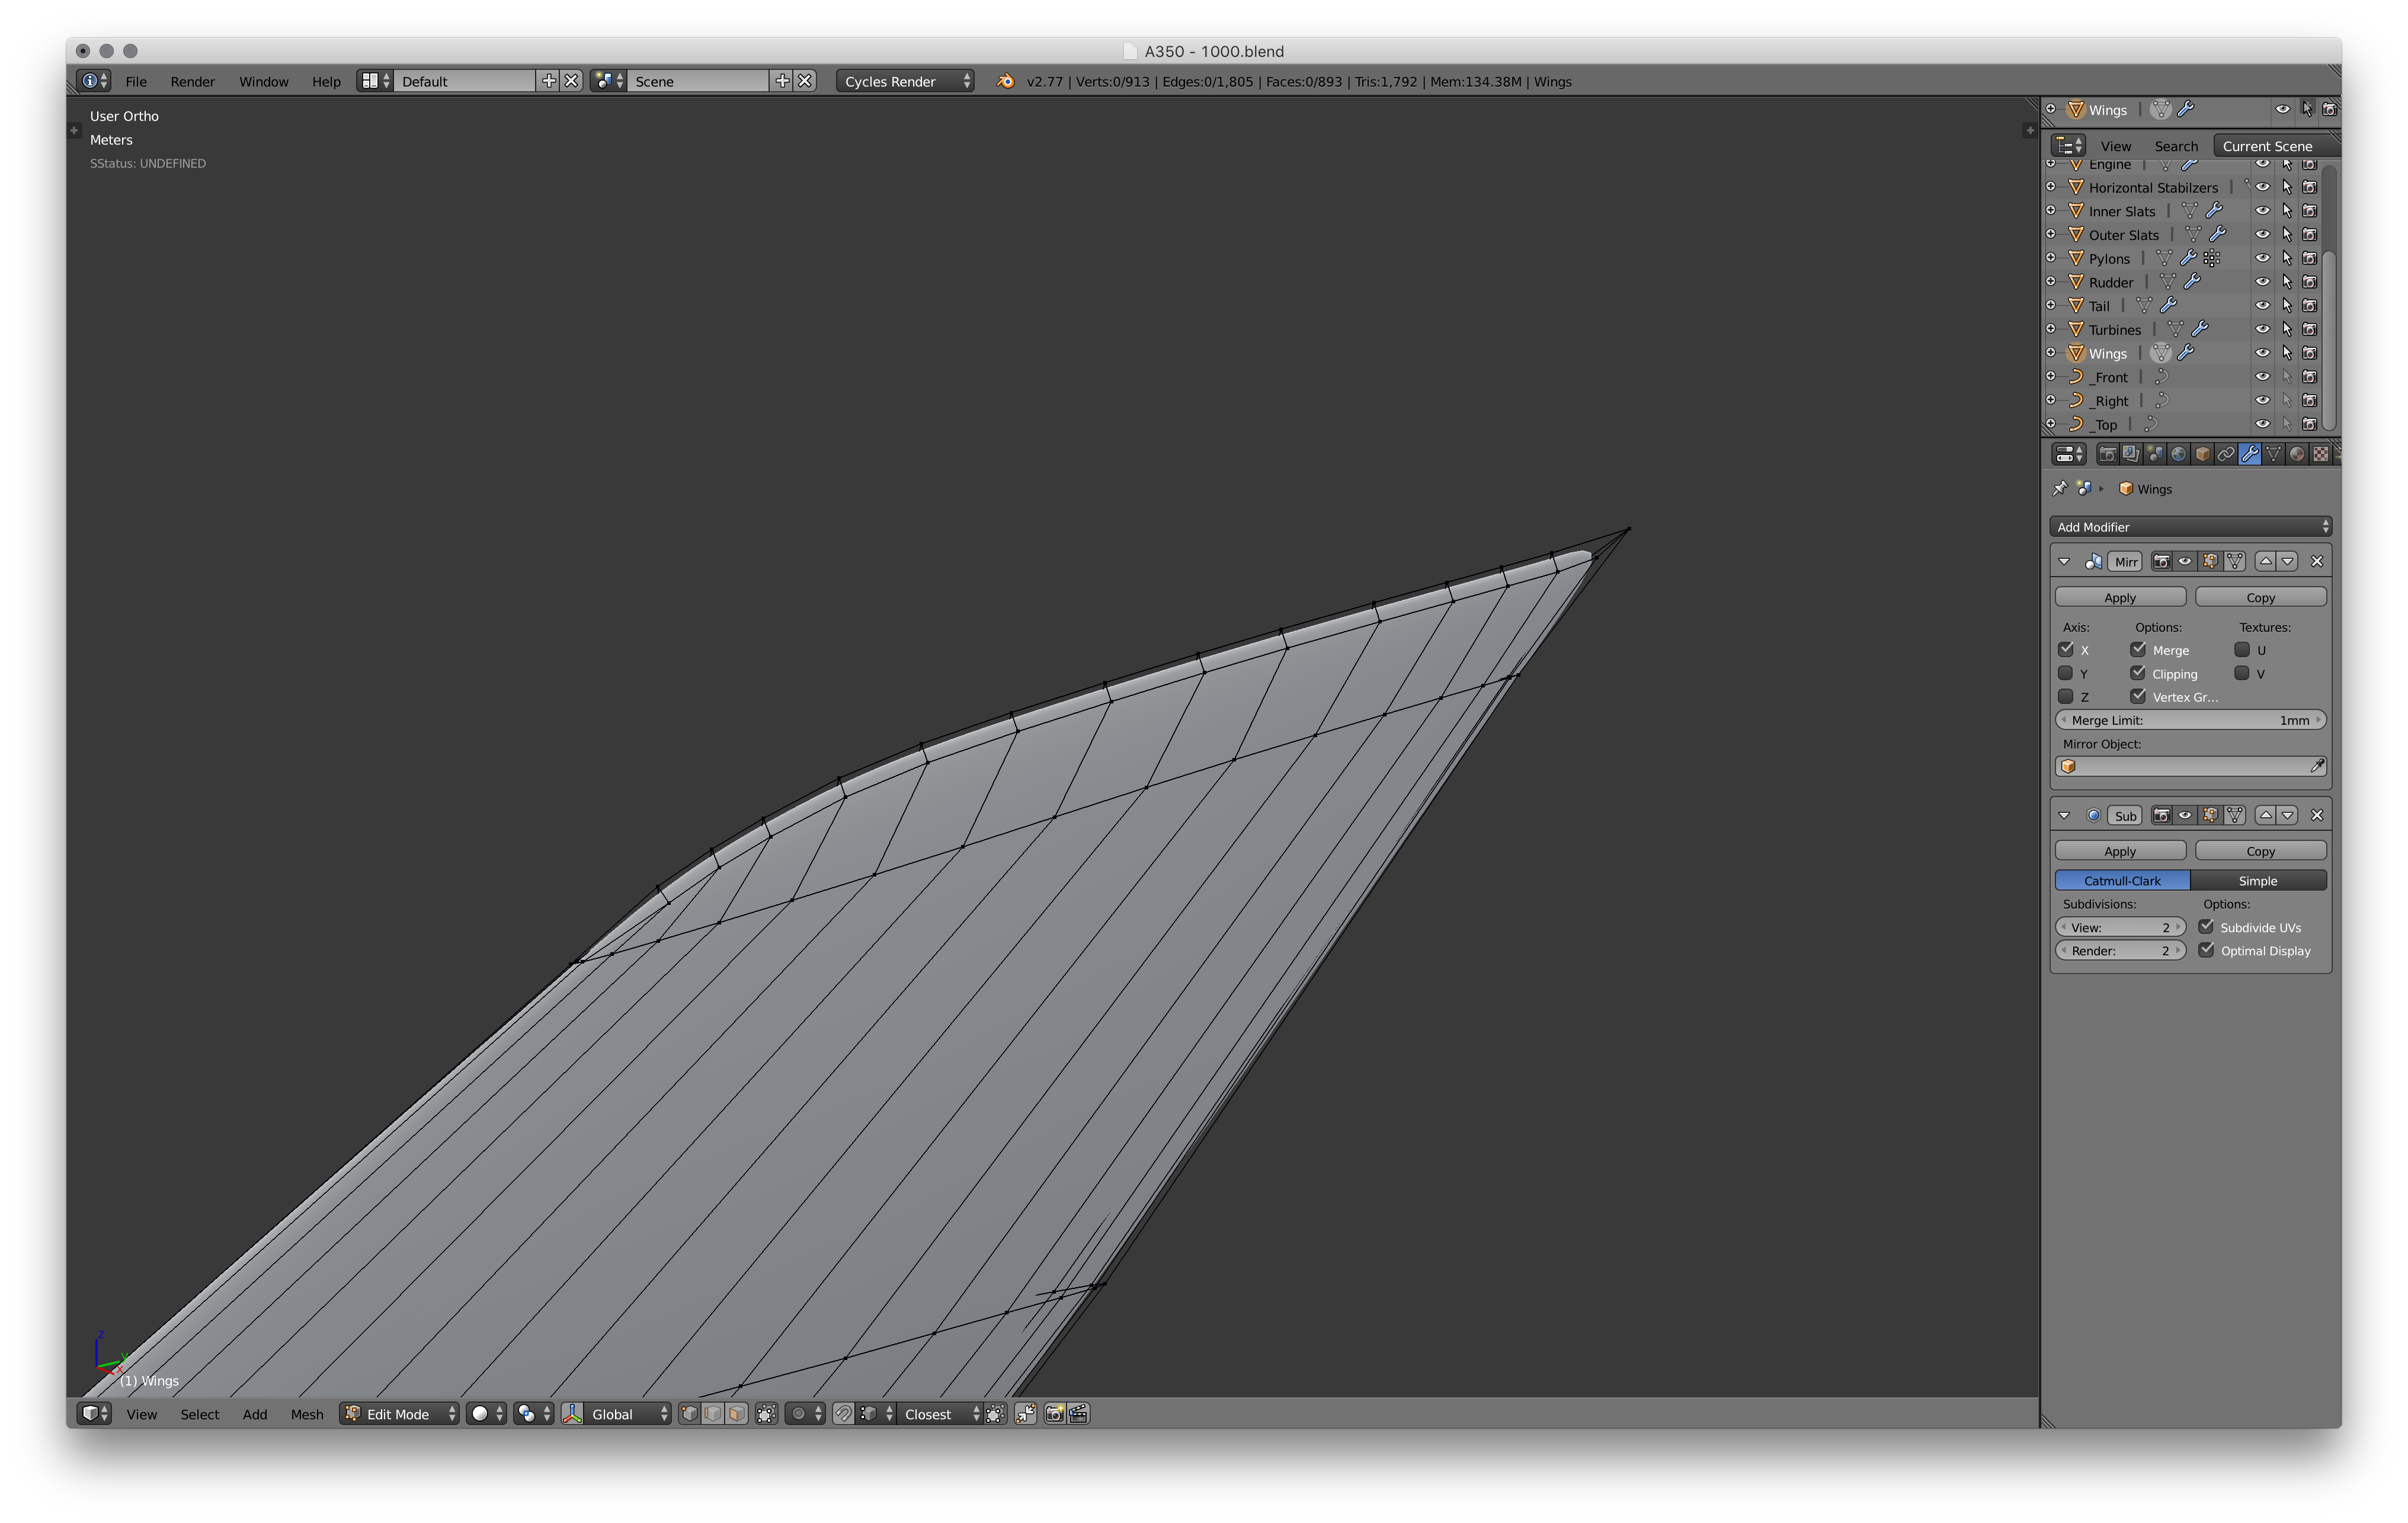The width and height of the screenshot is (2408, 1523).
Task: Open the Window menu
Action: (x=263, y=81)
